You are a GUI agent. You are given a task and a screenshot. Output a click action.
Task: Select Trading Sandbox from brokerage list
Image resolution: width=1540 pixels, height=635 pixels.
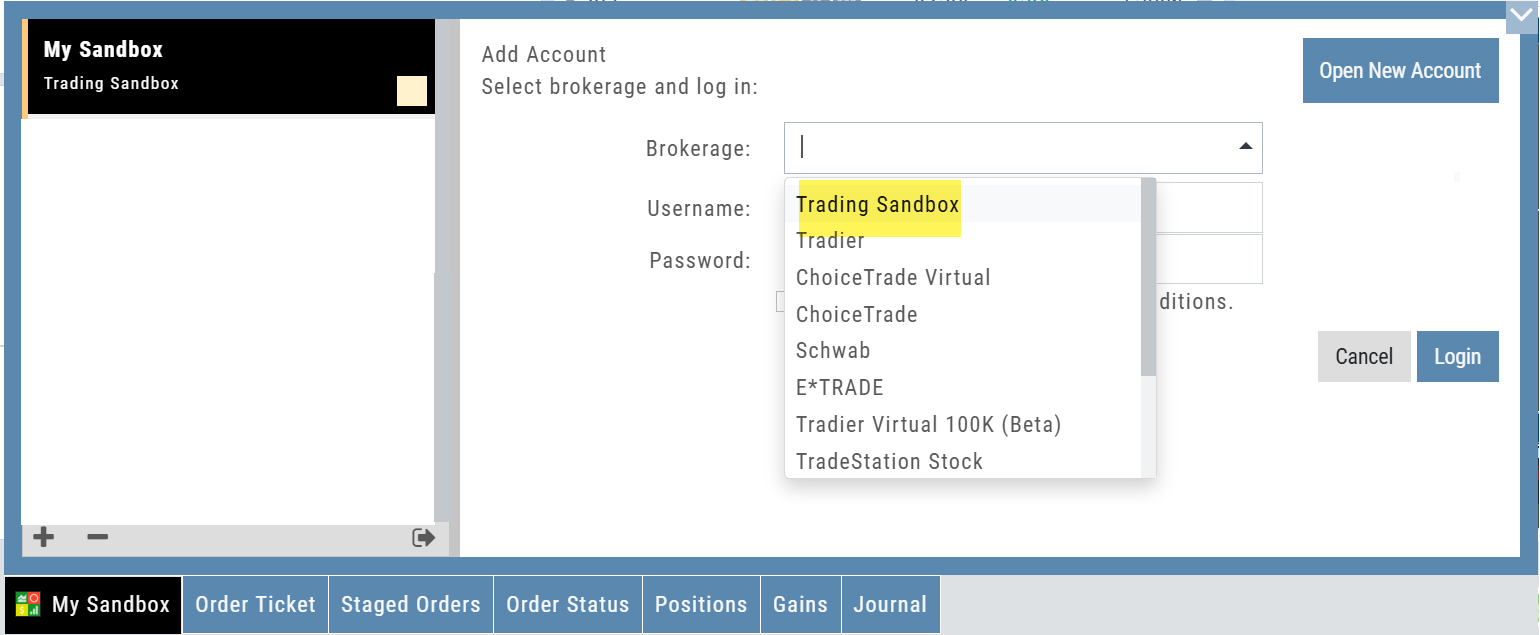[878, 205]
